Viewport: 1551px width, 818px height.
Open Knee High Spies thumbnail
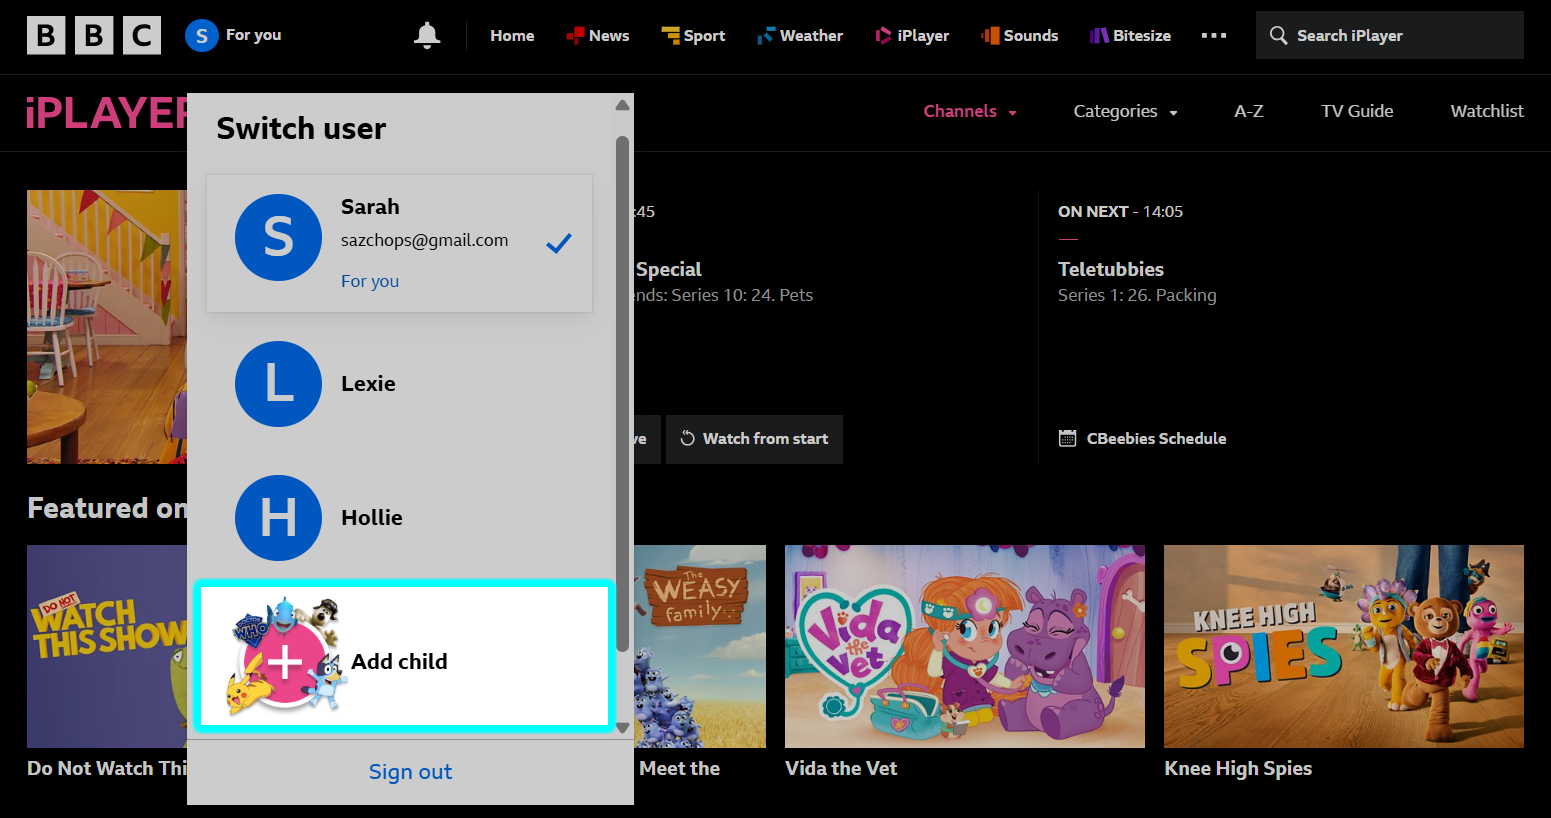tap(1344, 646)
